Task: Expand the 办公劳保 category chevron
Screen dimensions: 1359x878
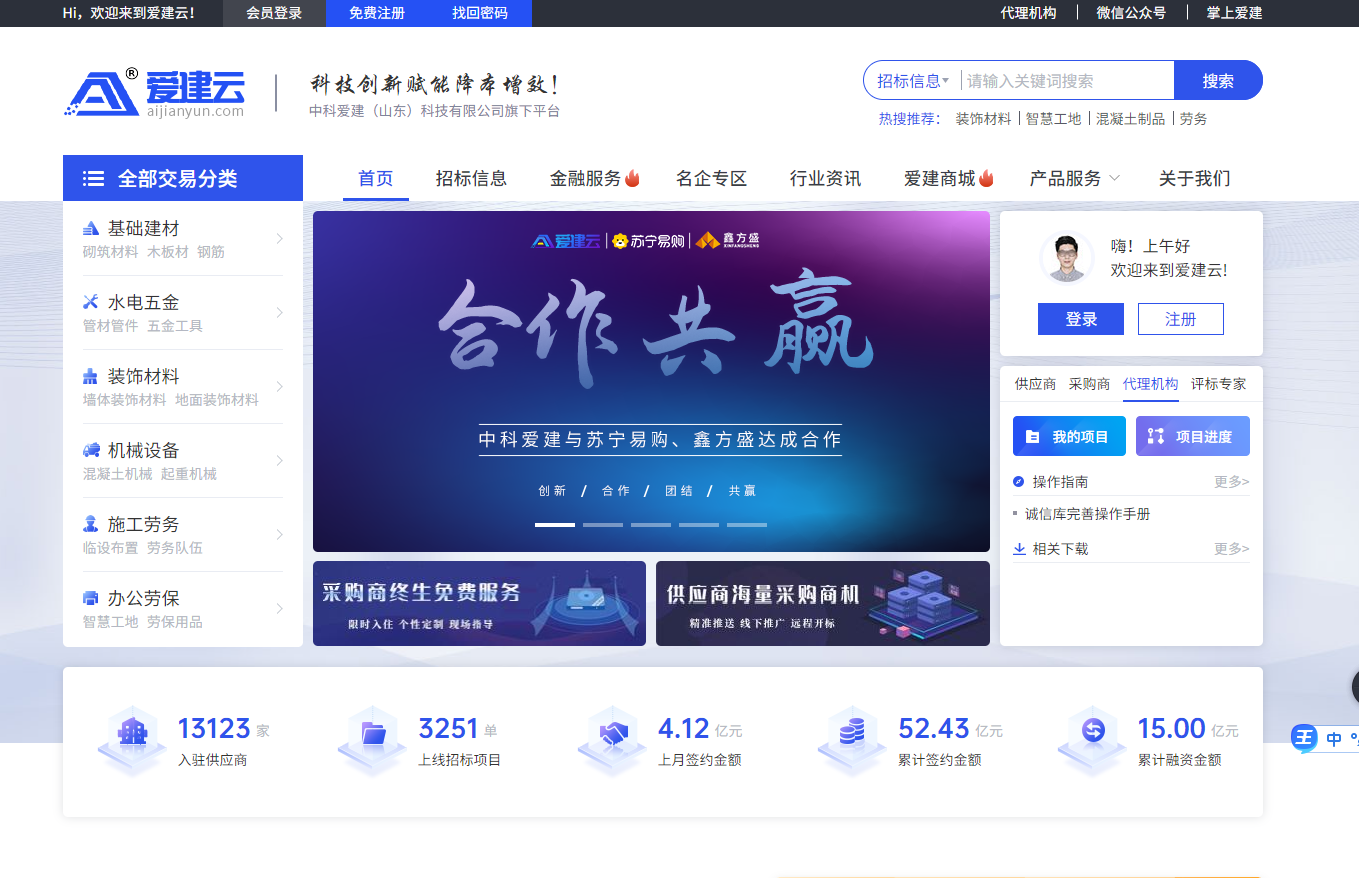Action: [279, 608]
